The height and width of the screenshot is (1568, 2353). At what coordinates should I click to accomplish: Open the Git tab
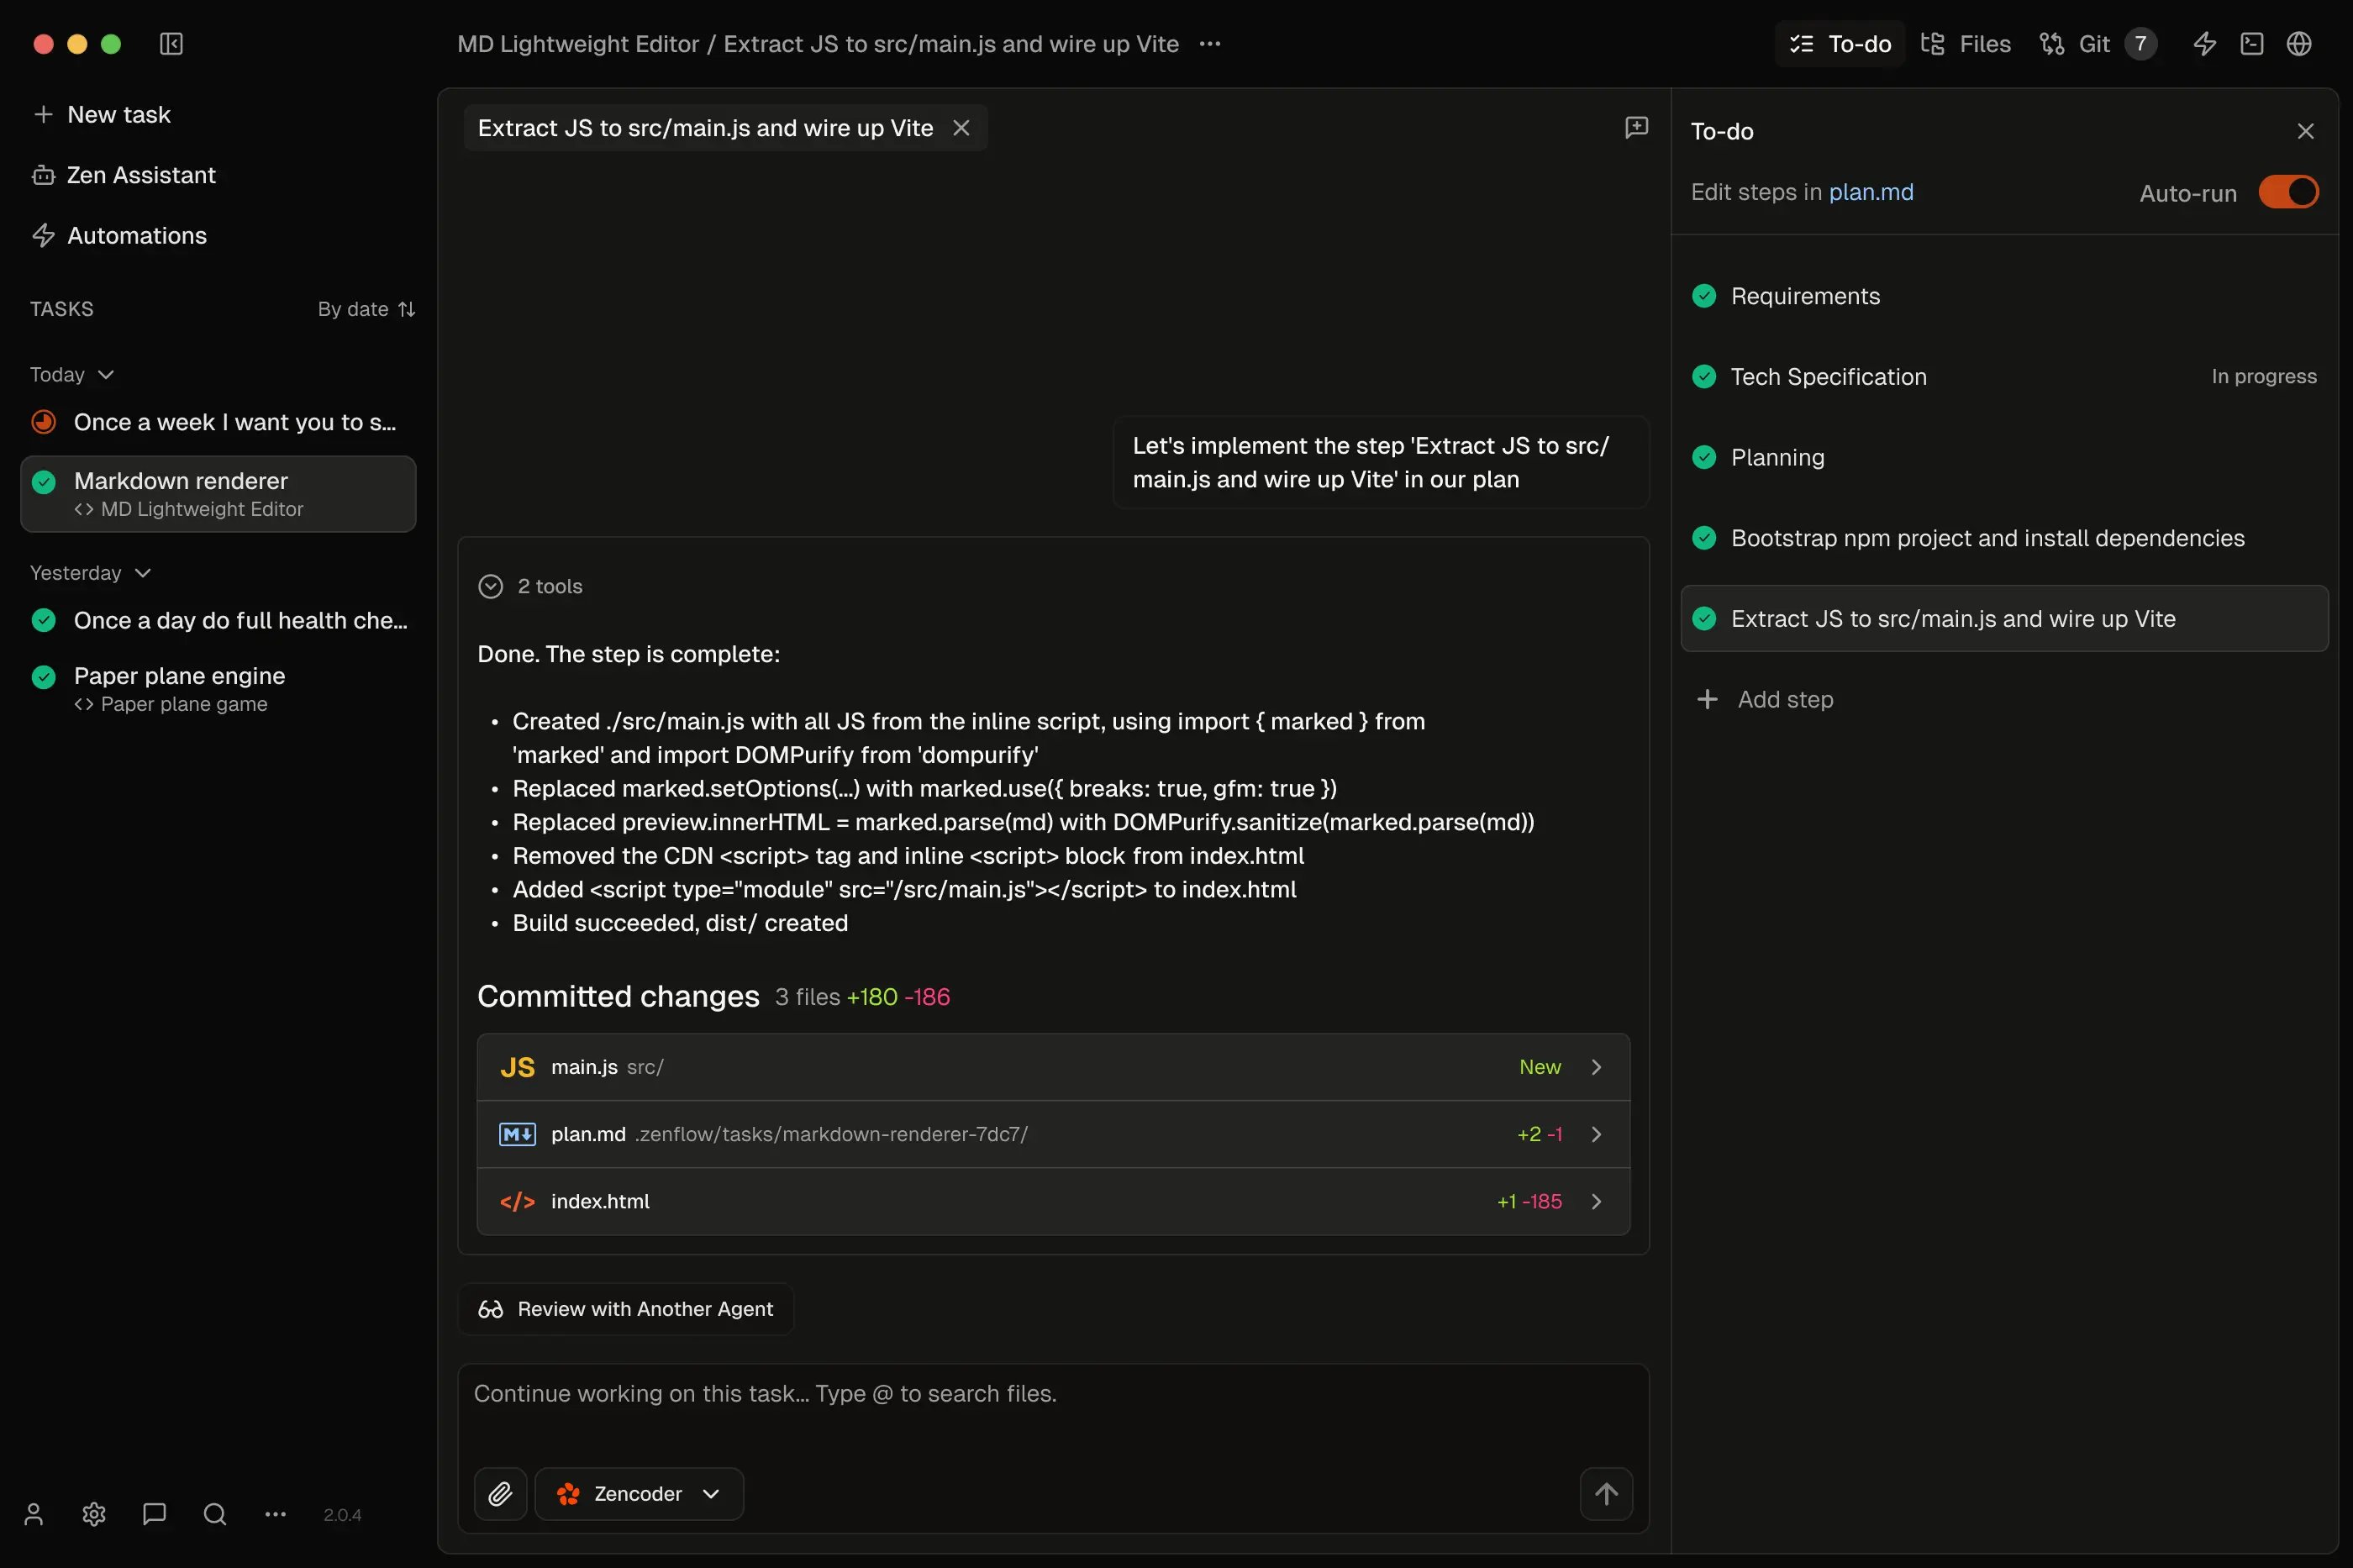tap(2078, 44)
